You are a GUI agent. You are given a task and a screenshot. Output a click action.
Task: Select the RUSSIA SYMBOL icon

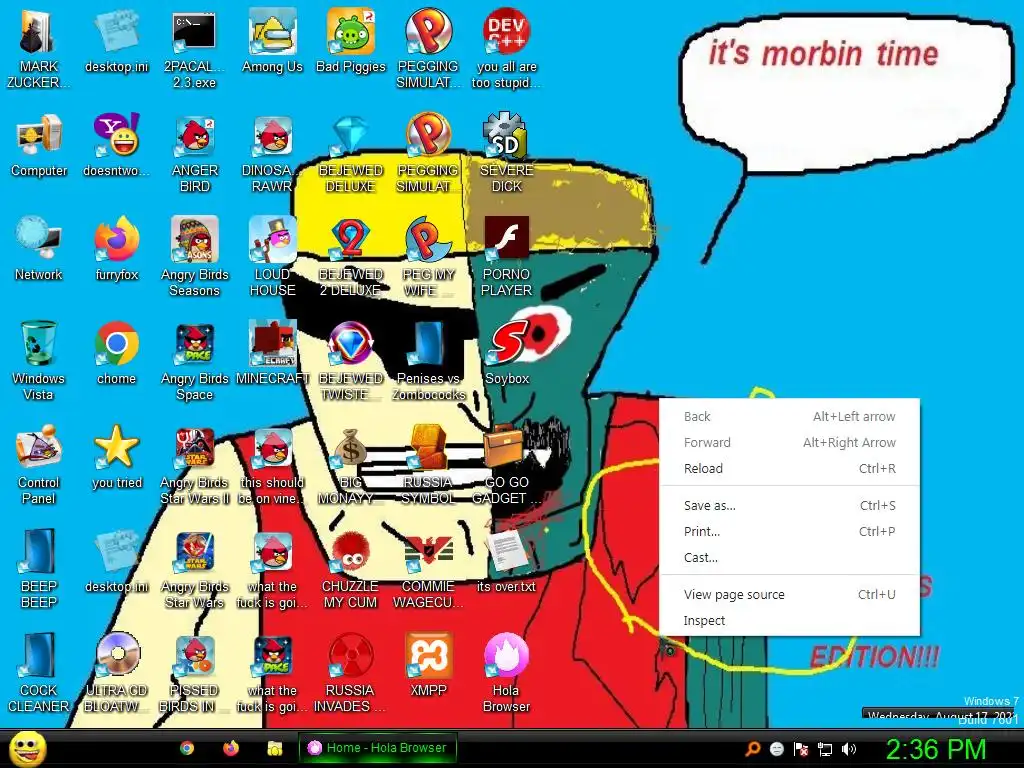pyautogui.click(x=428, y=464)
